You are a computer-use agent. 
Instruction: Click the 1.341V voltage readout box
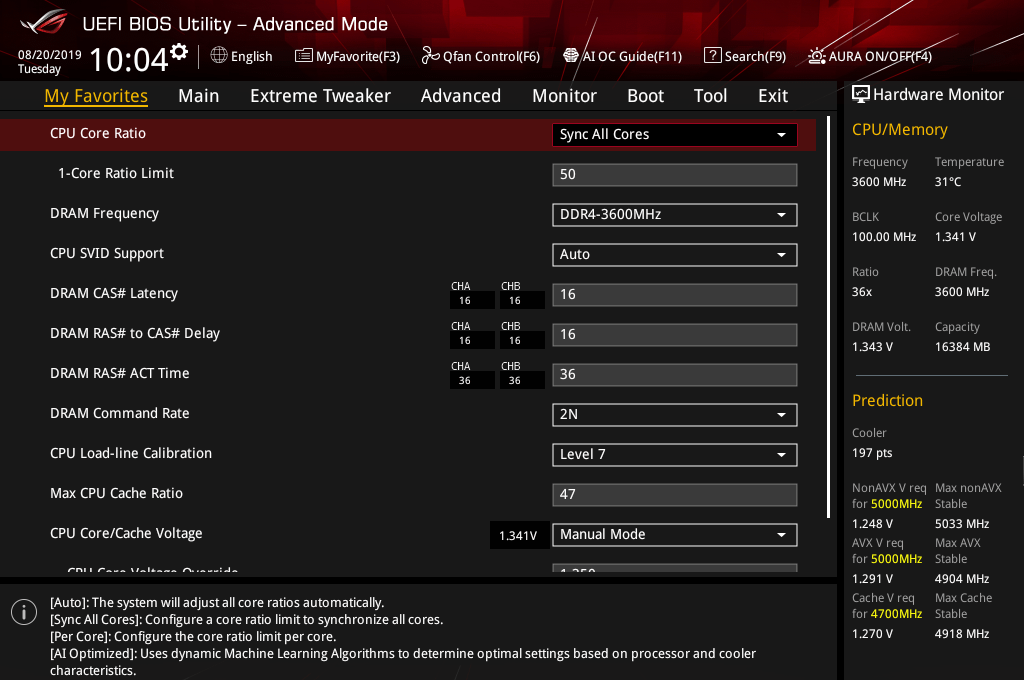(x=518, y=536)
